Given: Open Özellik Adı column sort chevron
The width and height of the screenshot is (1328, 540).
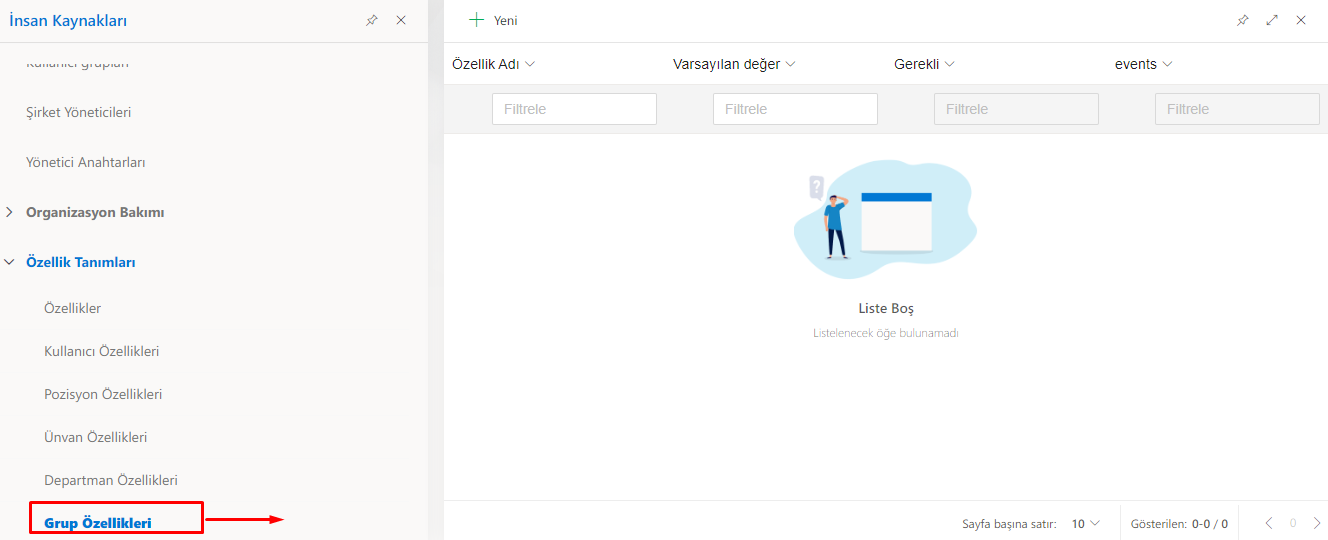Looking at the screenshot, I should (530, 64).
